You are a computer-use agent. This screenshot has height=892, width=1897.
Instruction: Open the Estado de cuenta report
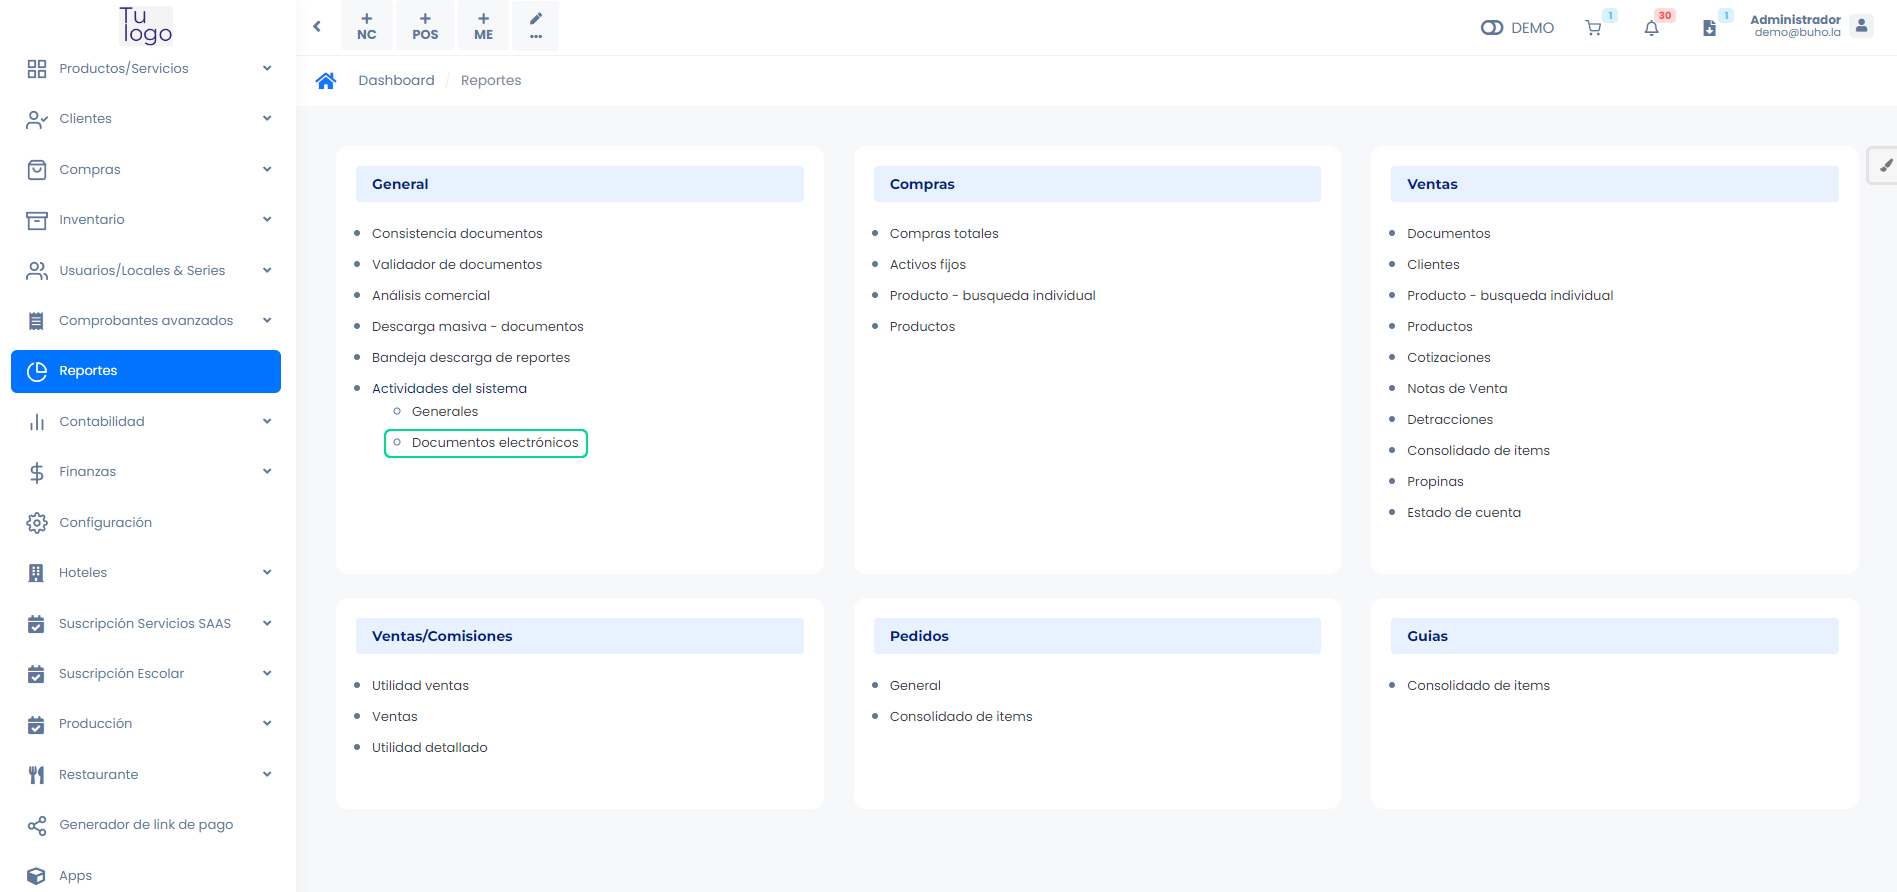1463,512
